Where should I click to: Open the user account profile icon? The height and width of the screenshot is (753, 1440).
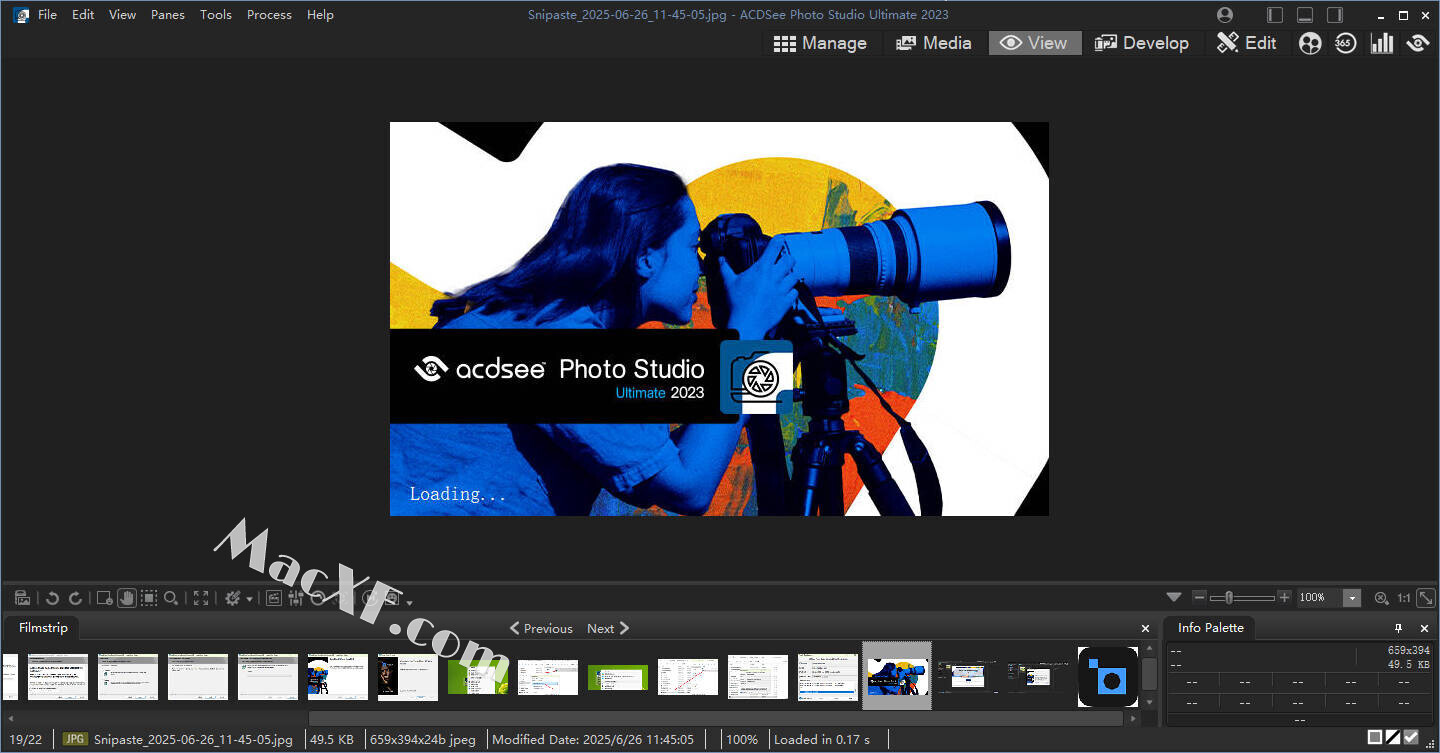pyautogui.click(x=1226, y=15)
